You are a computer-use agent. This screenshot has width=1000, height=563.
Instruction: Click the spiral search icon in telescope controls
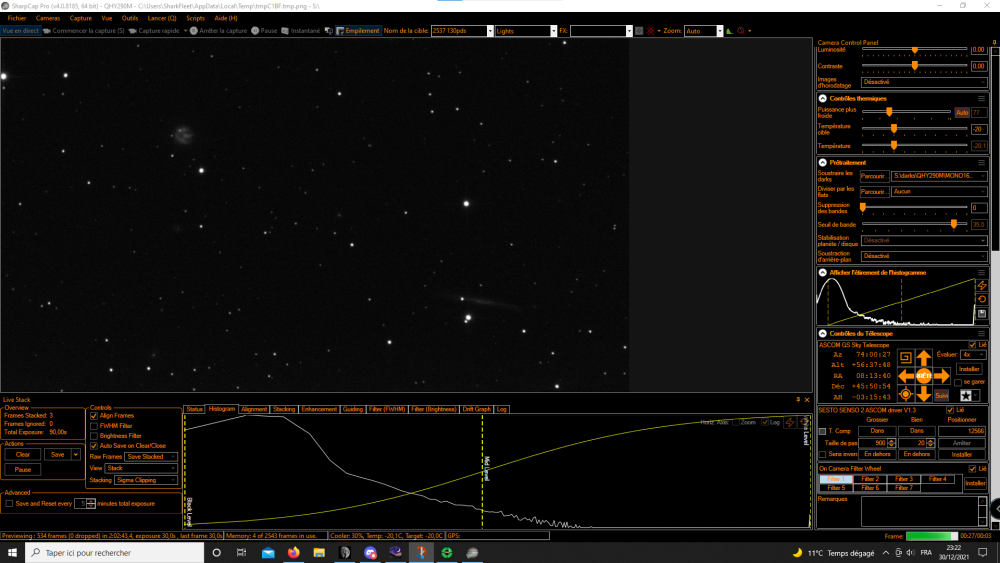pyautogui.click(x=905, y=358)
